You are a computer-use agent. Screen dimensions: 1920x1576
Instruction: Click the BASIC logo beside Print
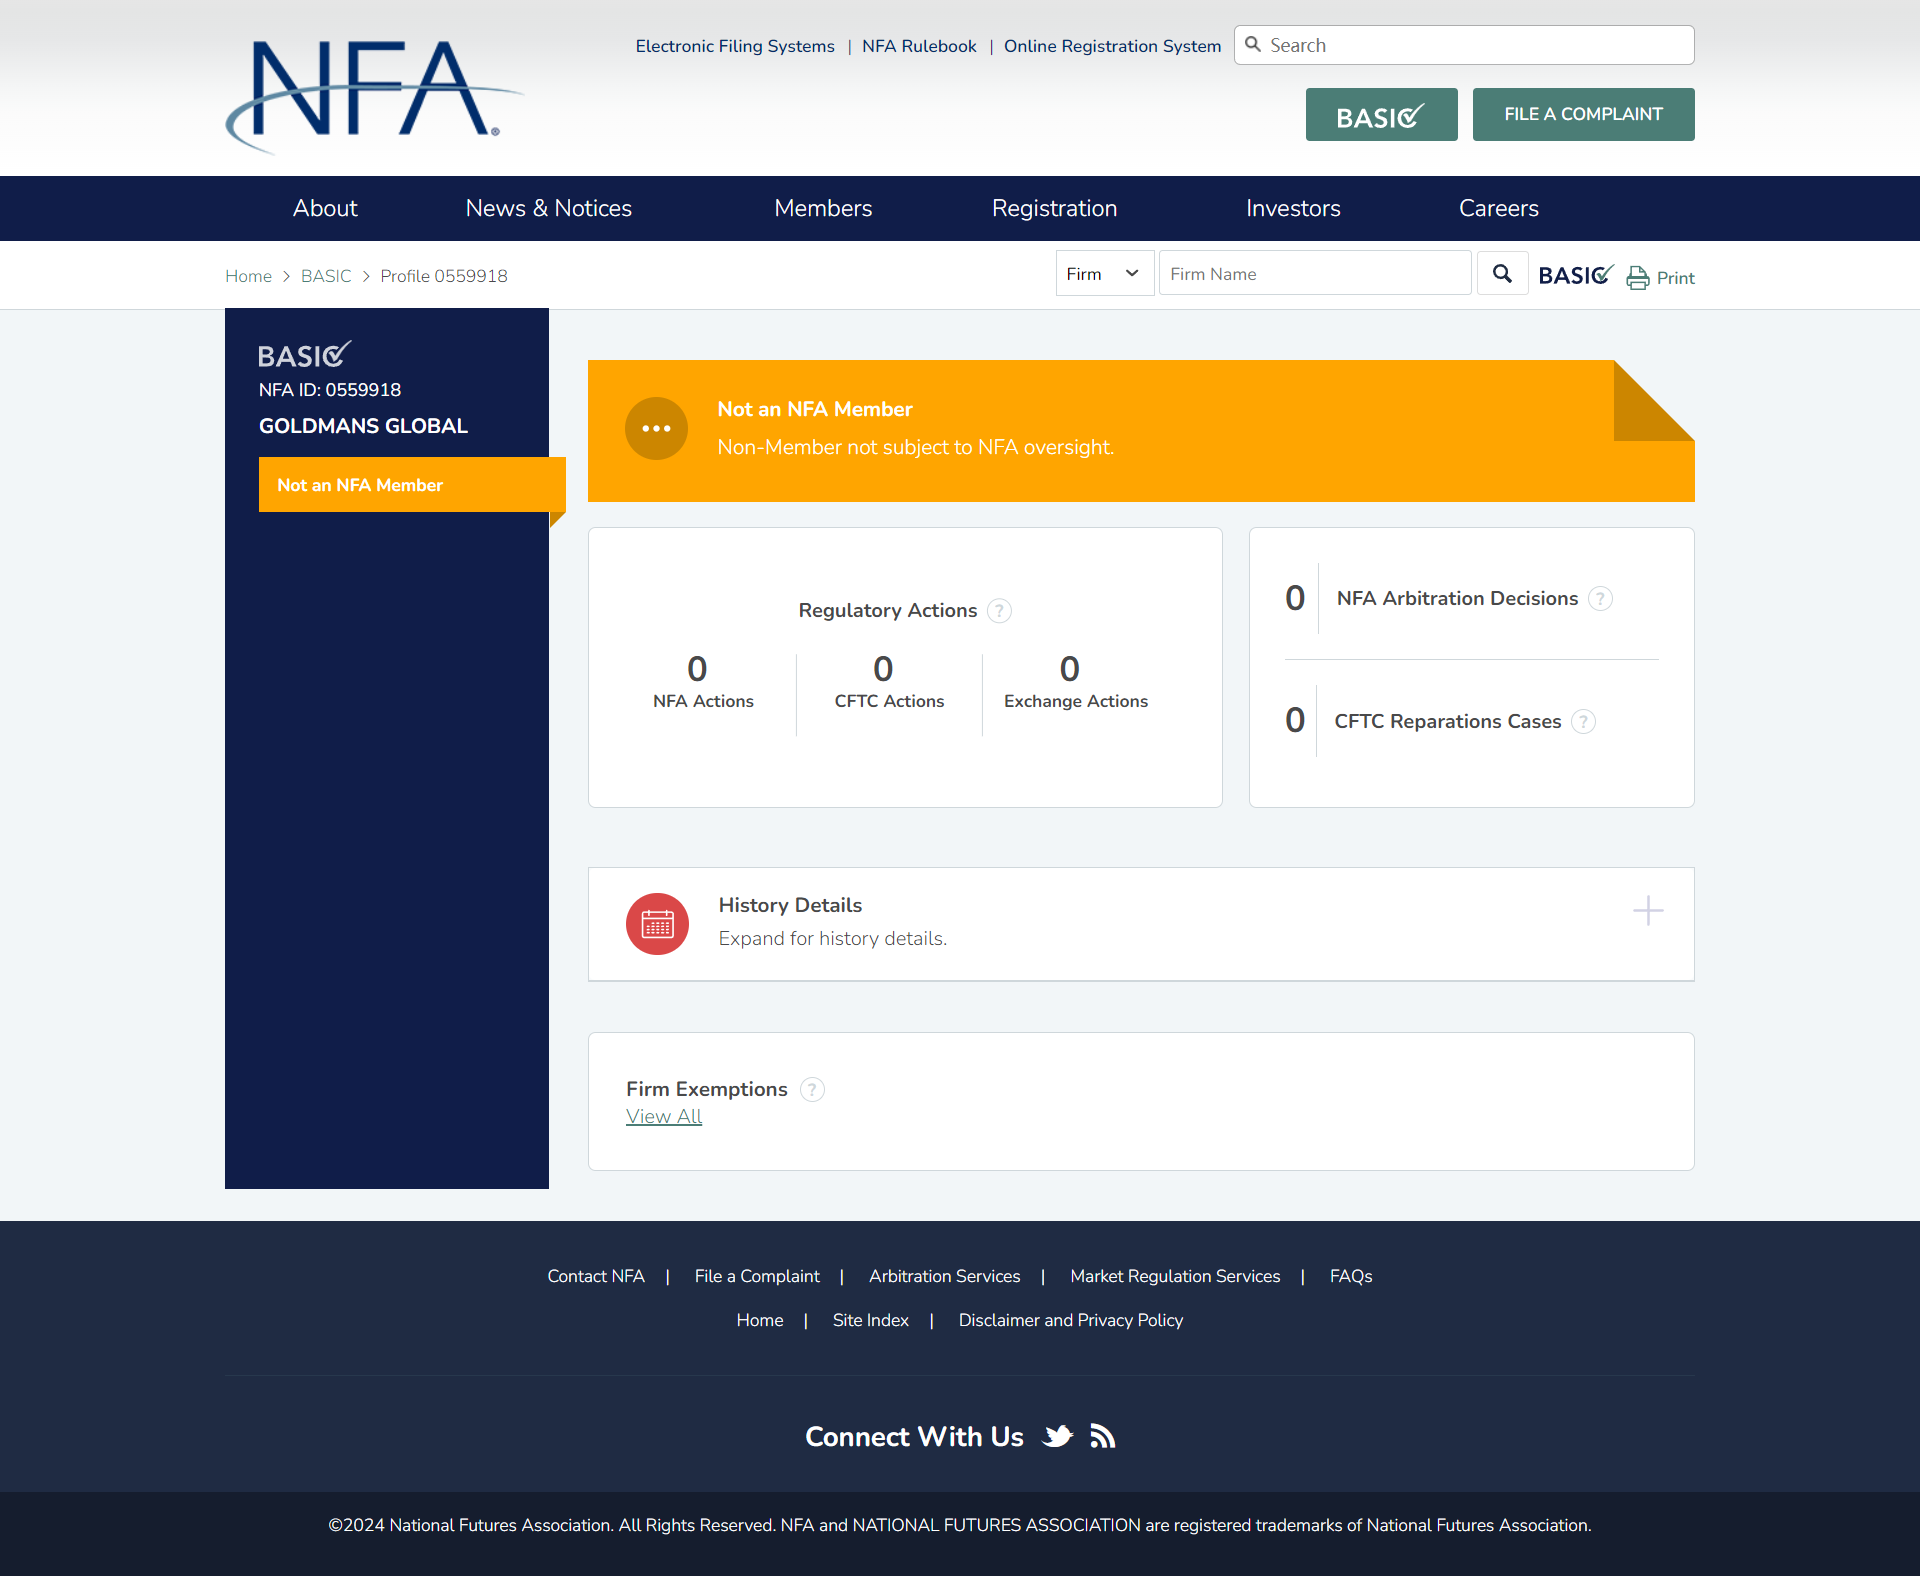coord(1576,275)
